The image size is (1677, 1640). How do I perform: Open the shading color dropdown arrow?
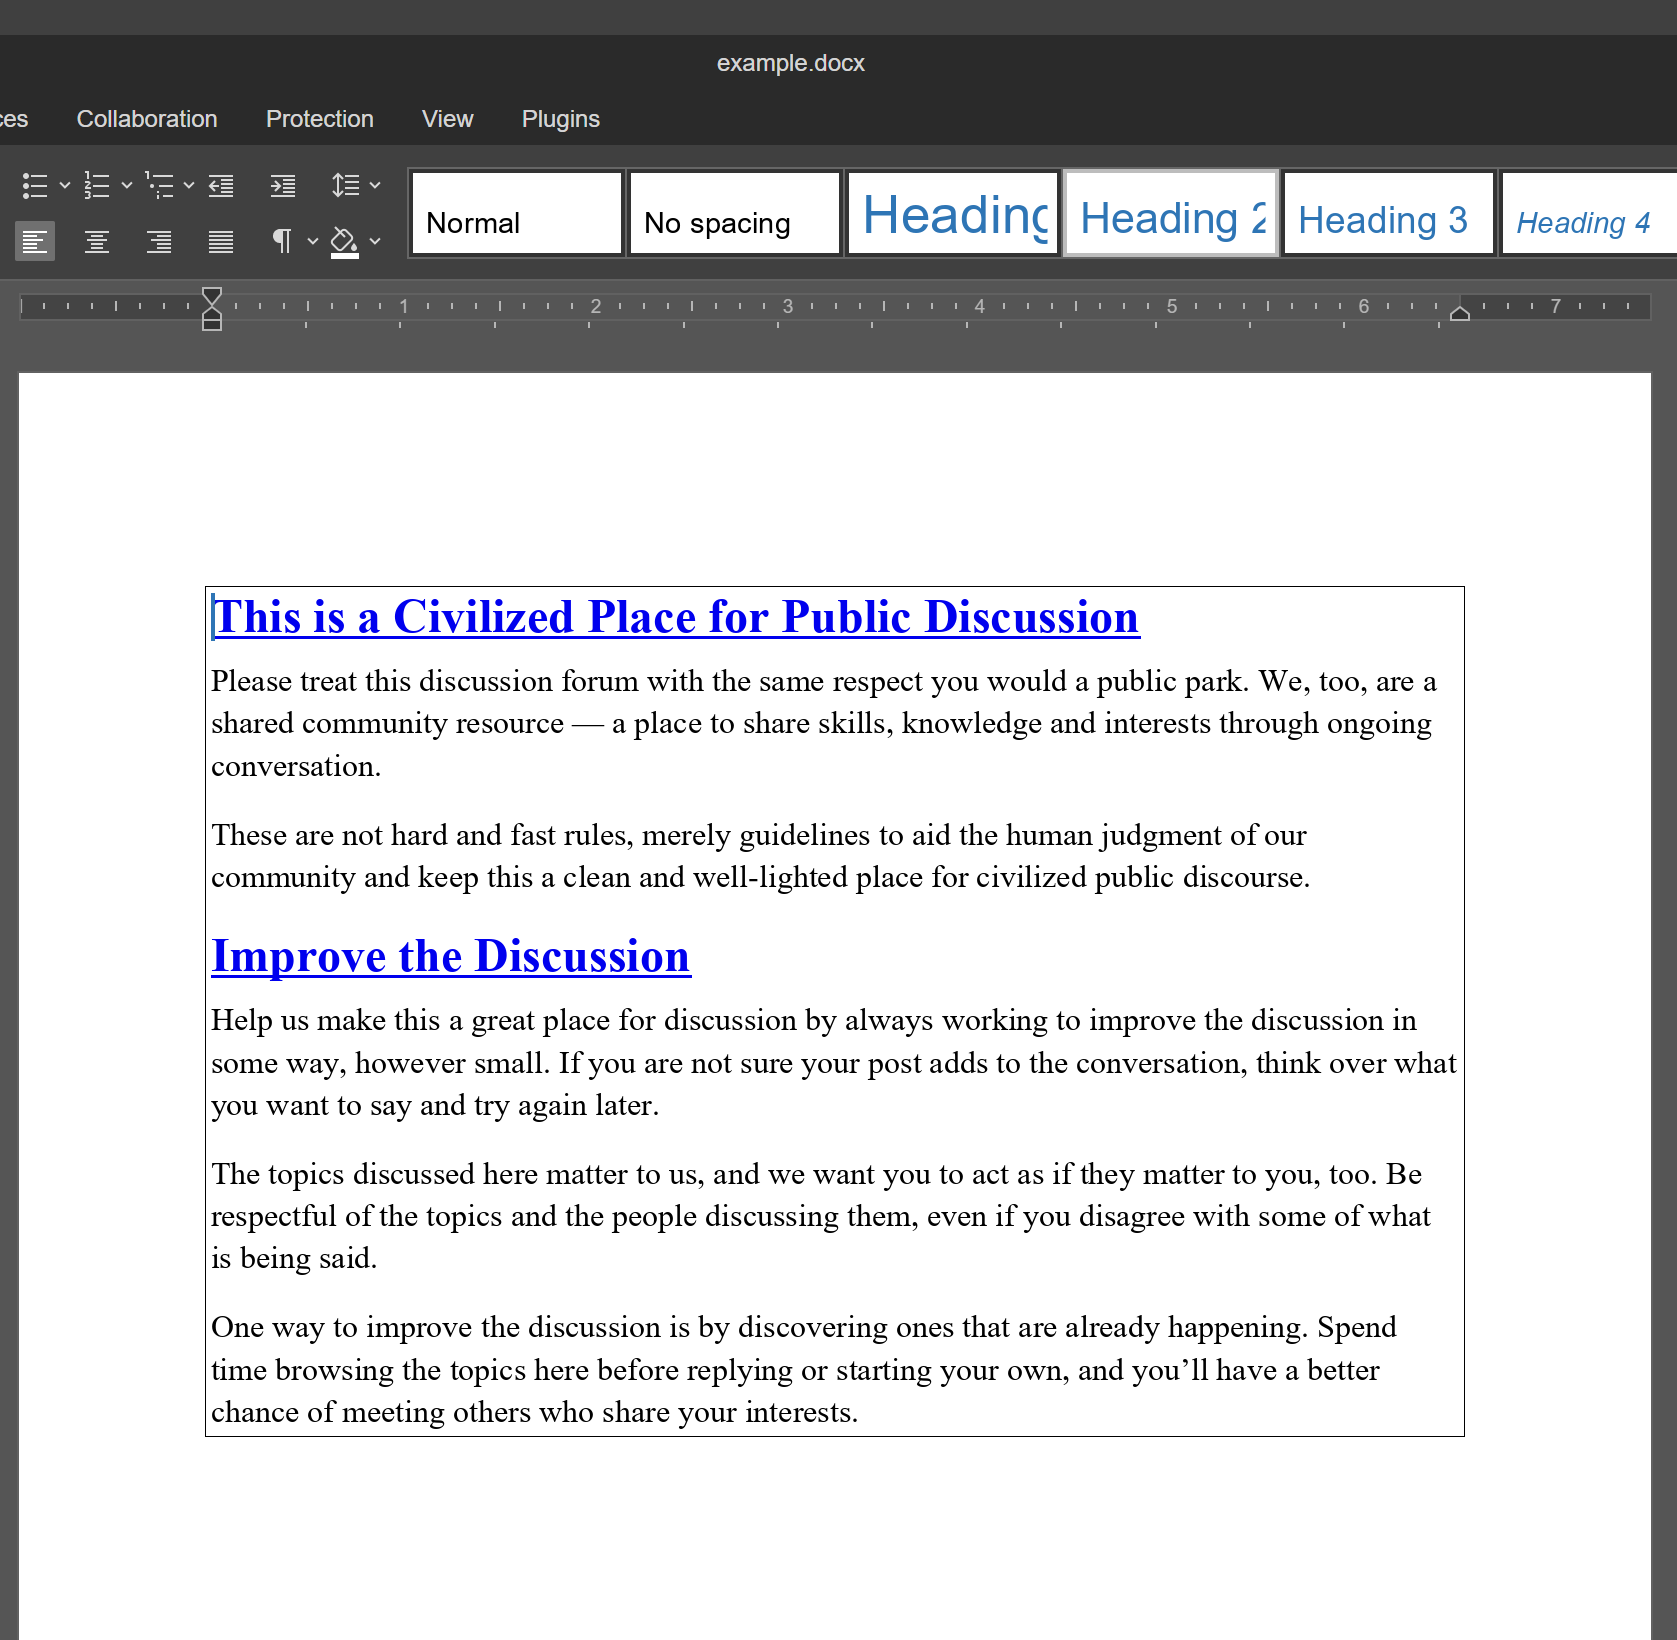375,241
